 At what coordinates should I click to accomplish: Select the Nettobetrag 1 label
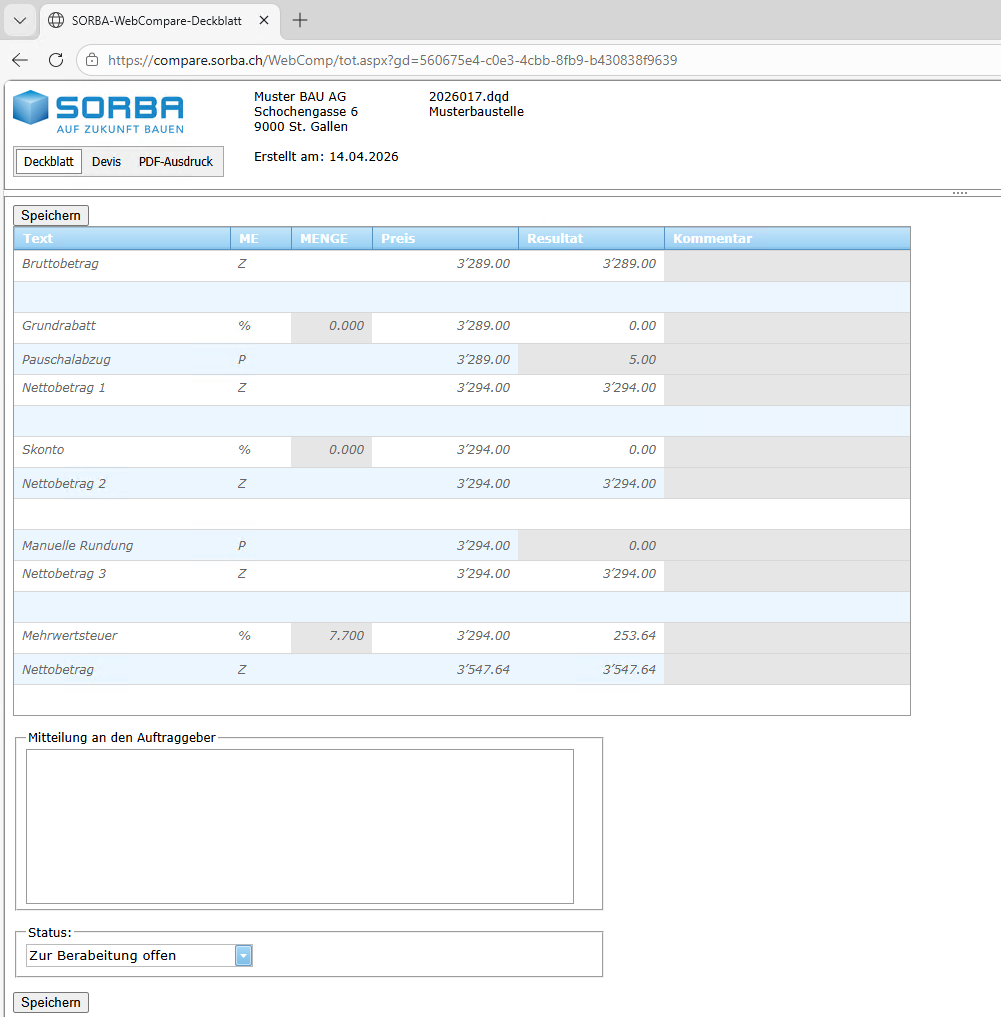(x=64, y=388)
